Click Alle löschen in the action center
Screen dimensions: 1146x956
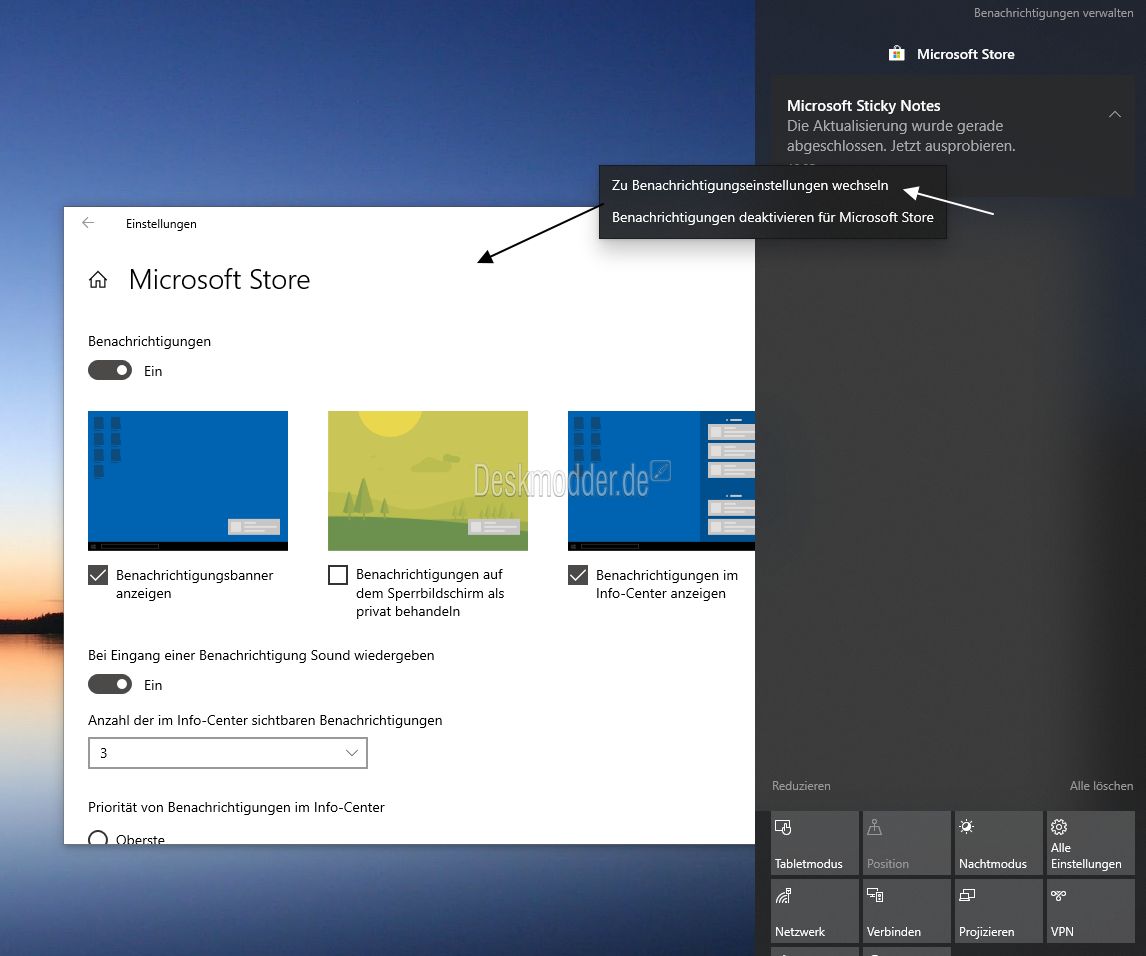pyautogui.click(x=1101, y=786)
